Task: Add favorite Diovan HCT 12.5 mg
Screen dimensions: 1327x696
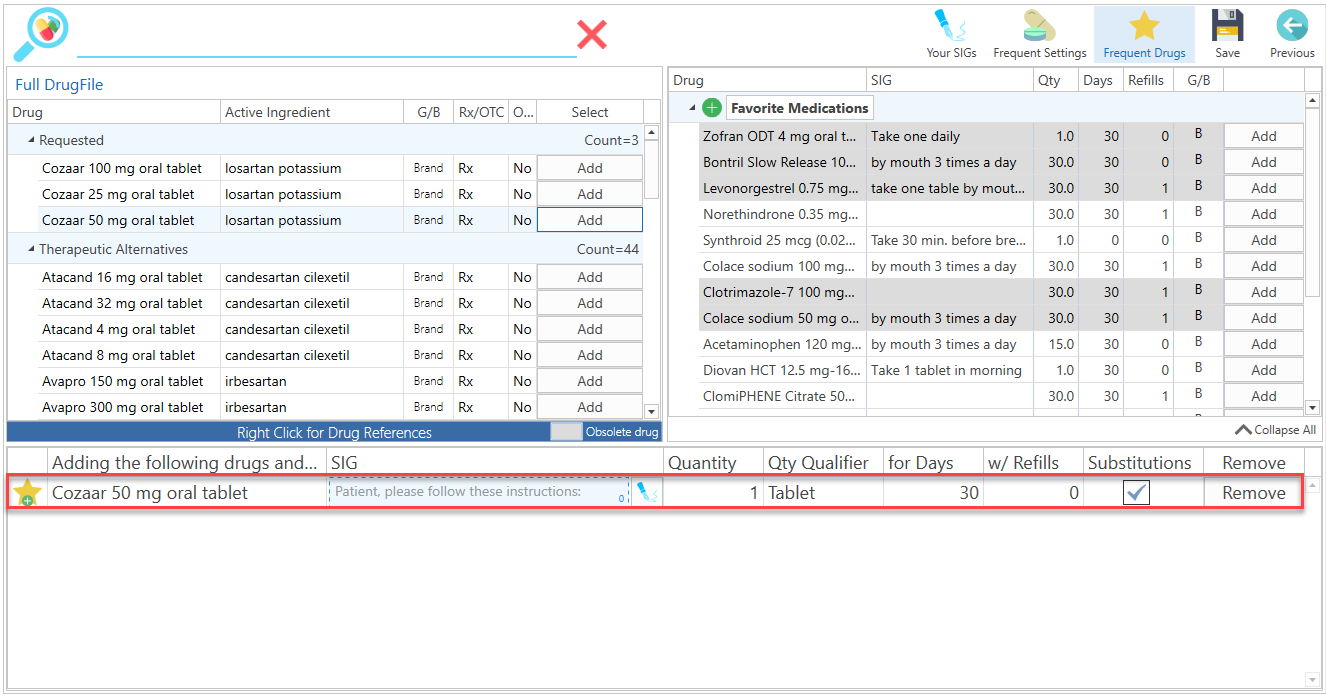Action: point(1264,370)
